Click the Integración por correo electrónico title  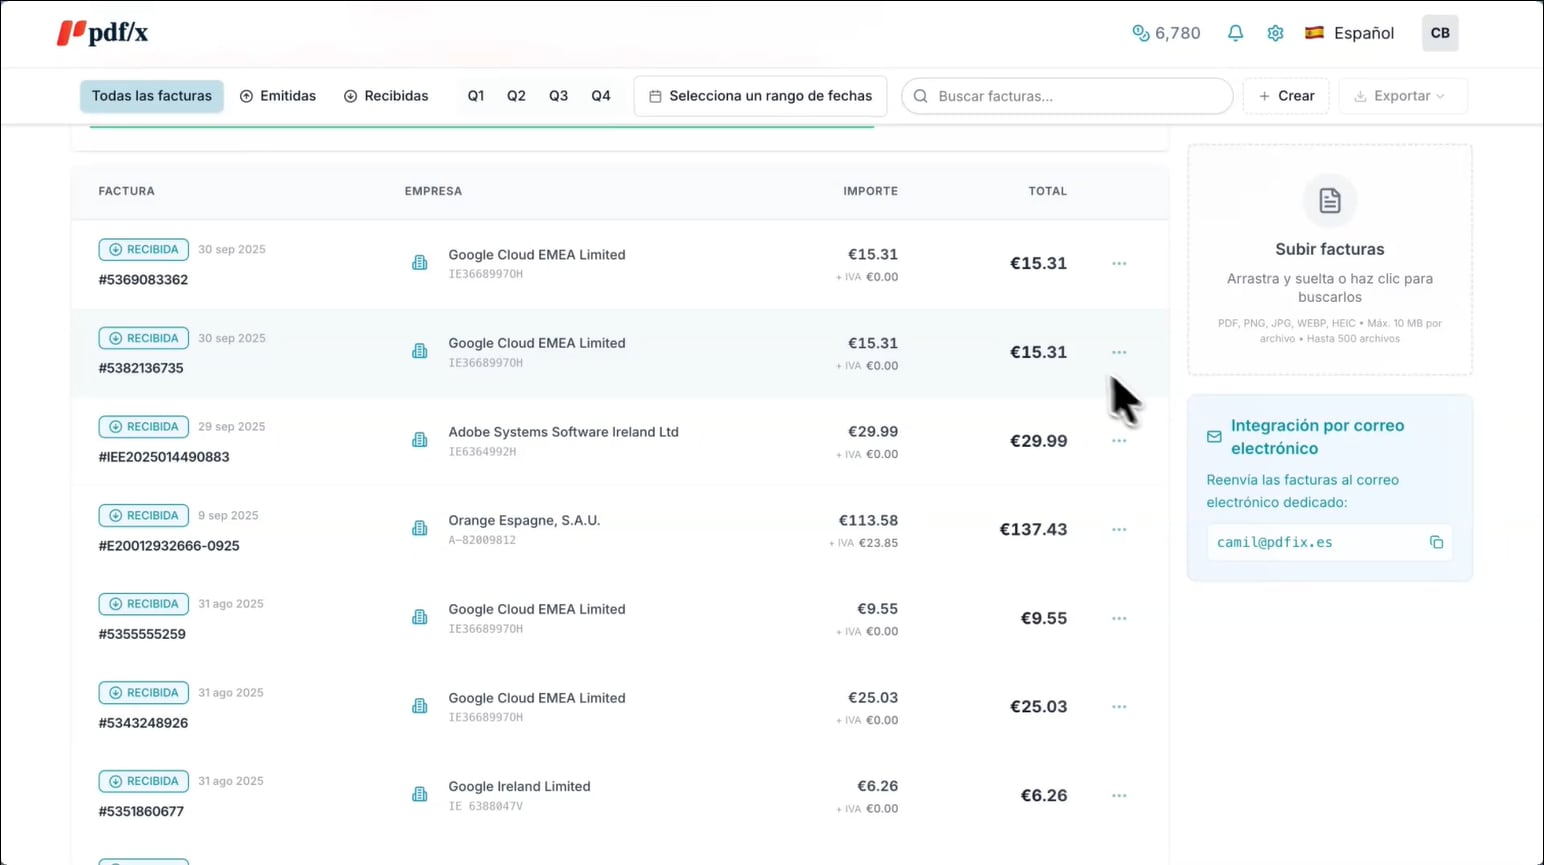1317,437
